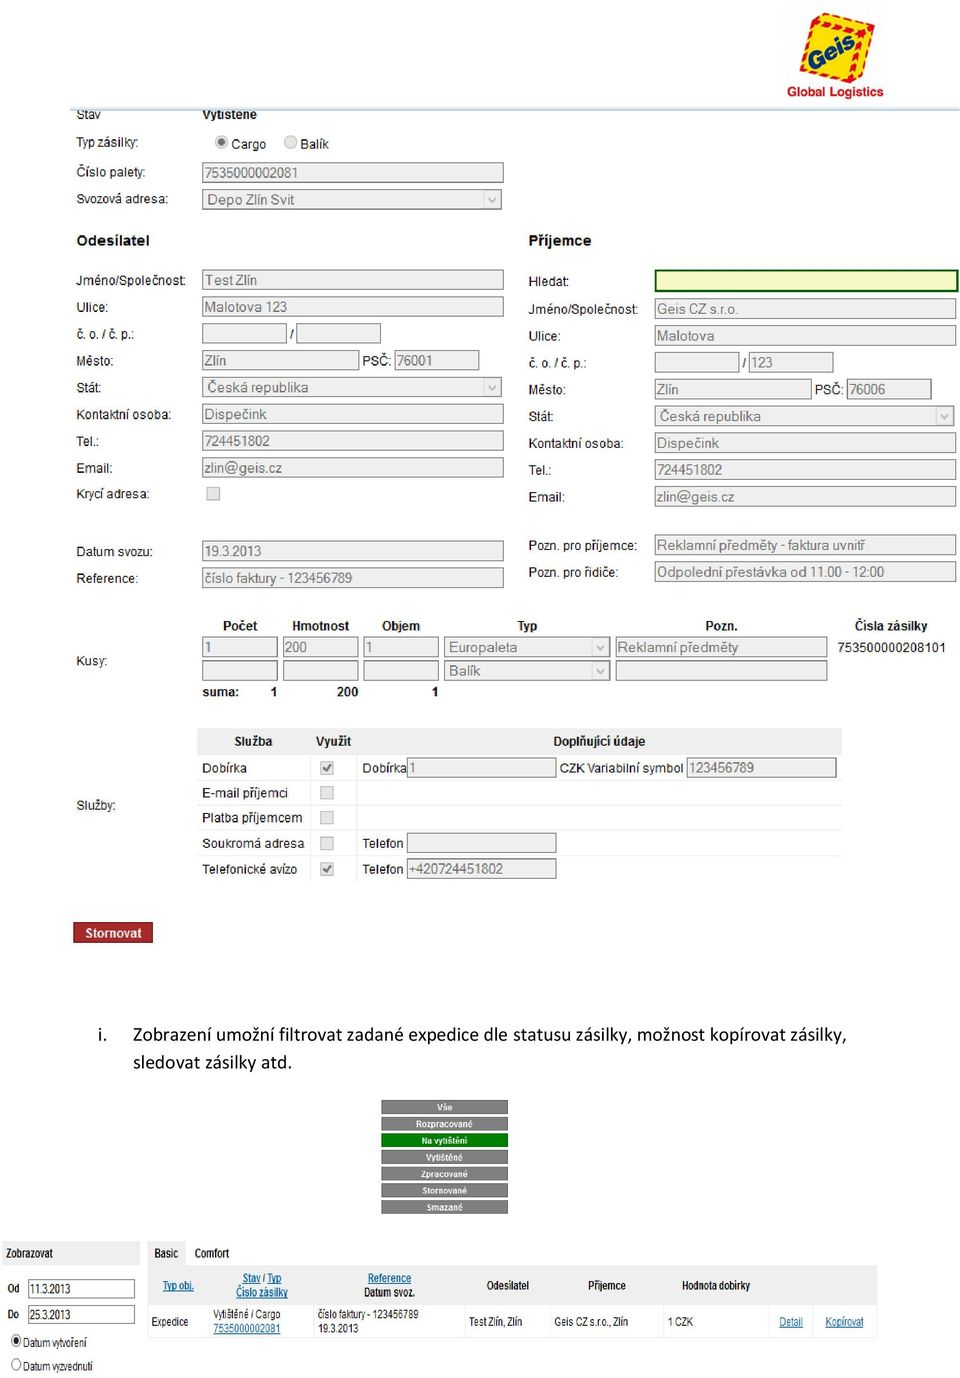Select the Vše status filter

coord(444,1107)
